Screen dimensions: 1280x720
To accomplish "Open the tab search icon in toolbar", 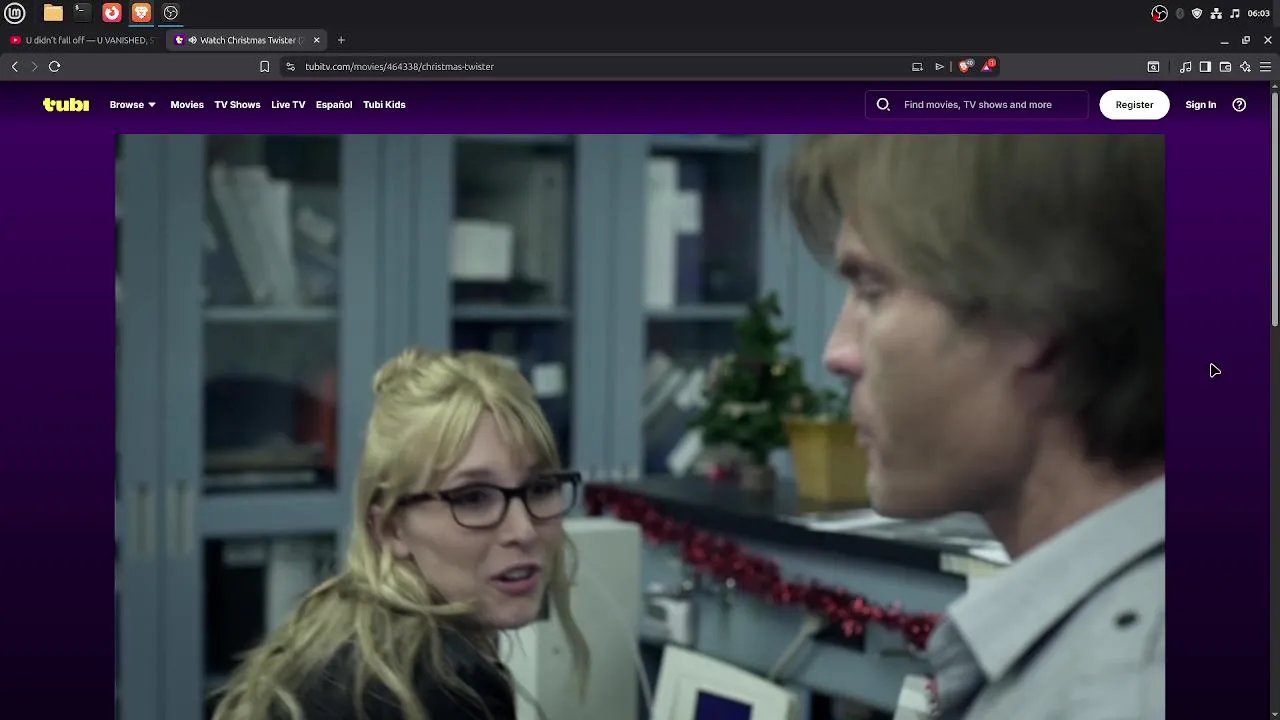I will pyautogui.click(x=1153, y=66).
